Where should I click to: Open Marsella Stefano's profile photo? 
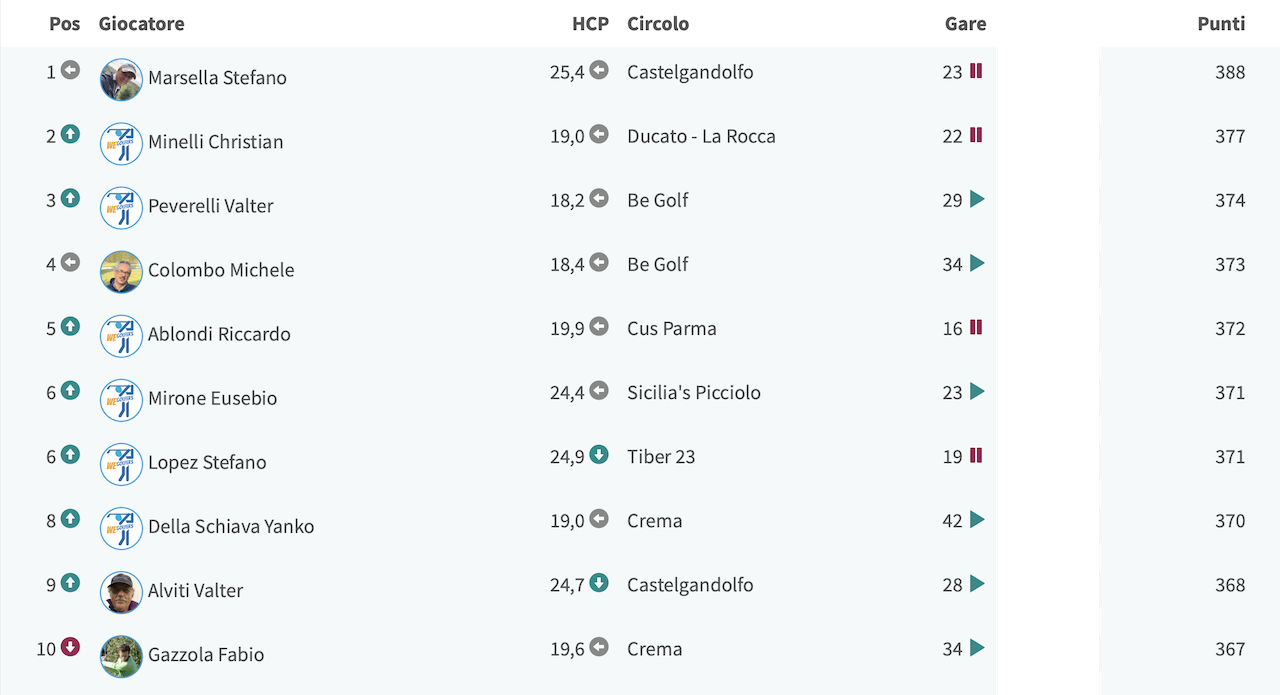point(121,79)
